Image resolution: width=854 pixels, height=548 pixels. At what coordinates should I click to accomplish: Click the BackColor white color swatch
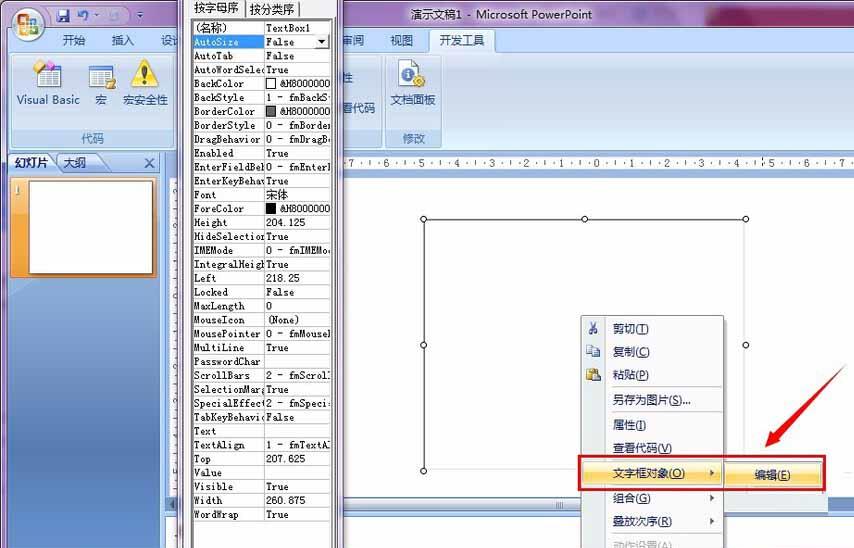point(271,84)
